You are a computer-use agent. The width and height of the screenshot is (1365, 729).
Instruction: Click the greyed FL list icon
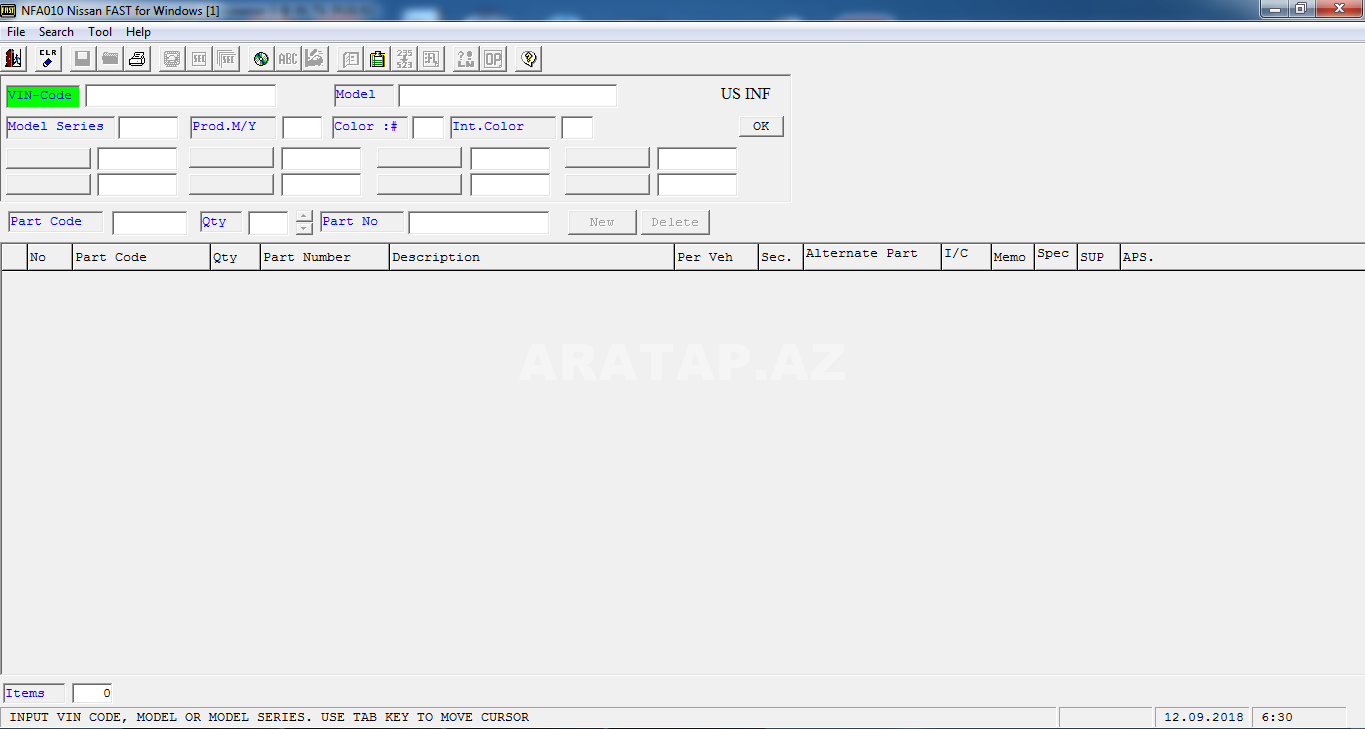pyautogui.click(x=431, y=59)
